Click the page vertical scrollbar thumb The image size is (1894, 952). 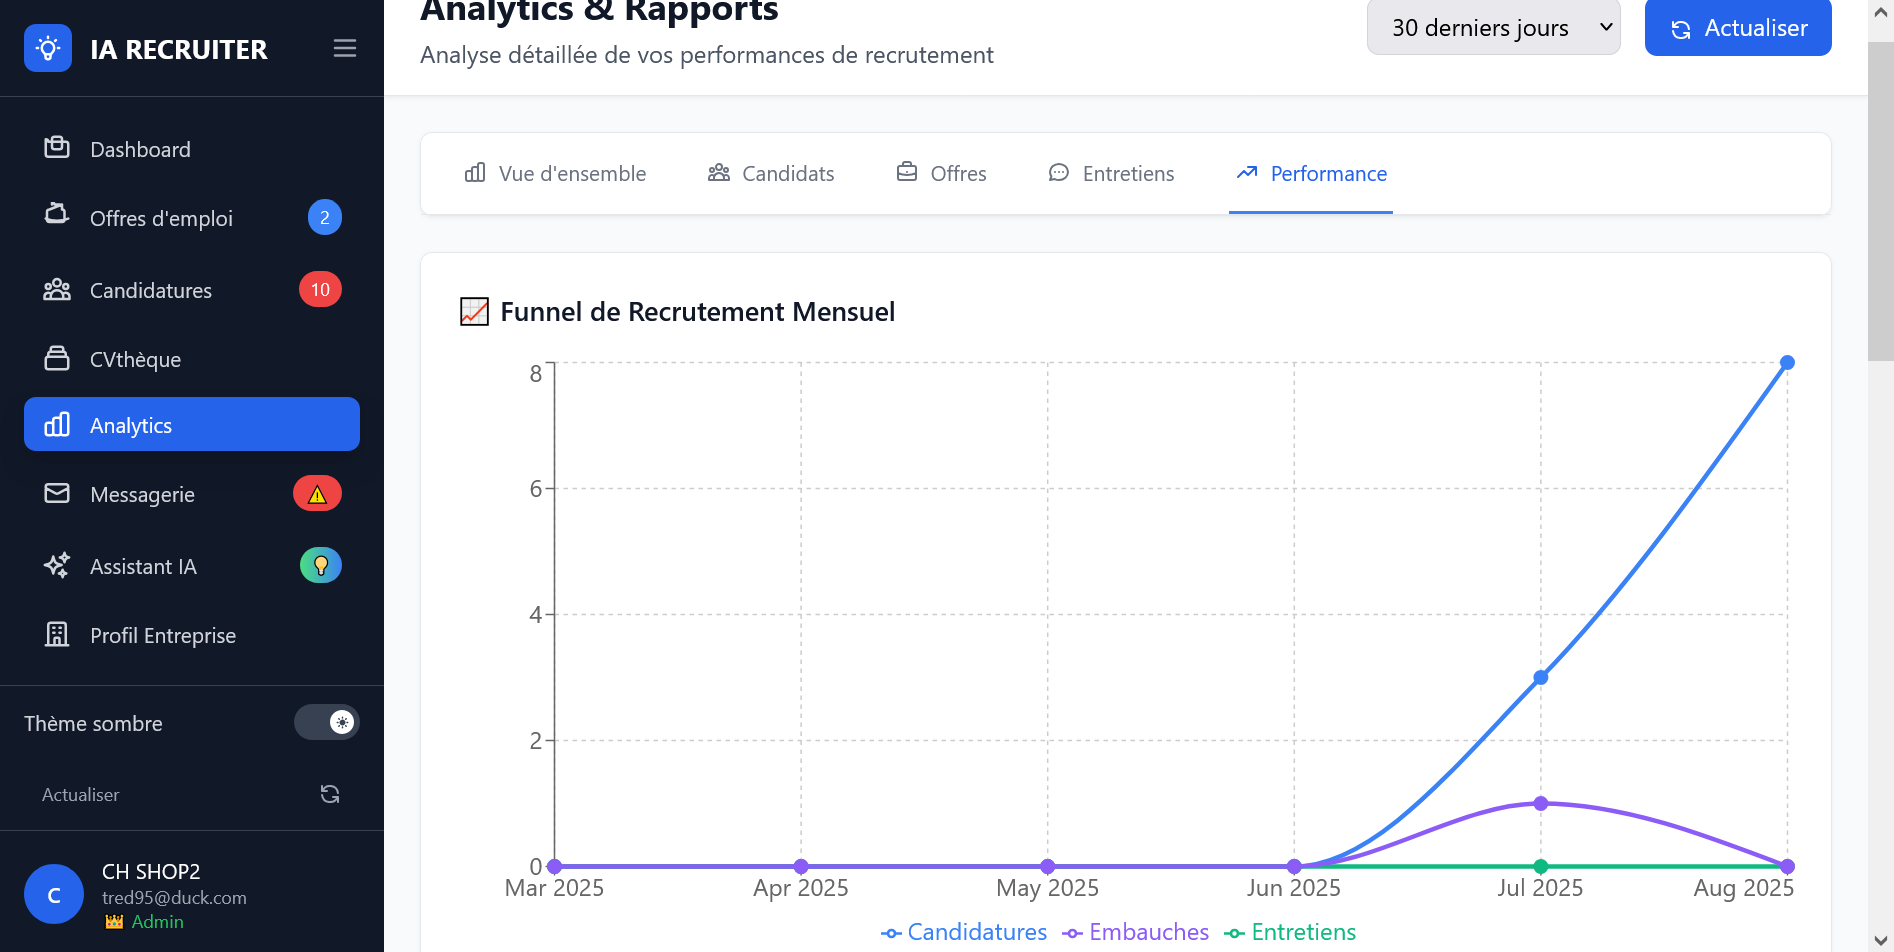[x=1880, y=200]
